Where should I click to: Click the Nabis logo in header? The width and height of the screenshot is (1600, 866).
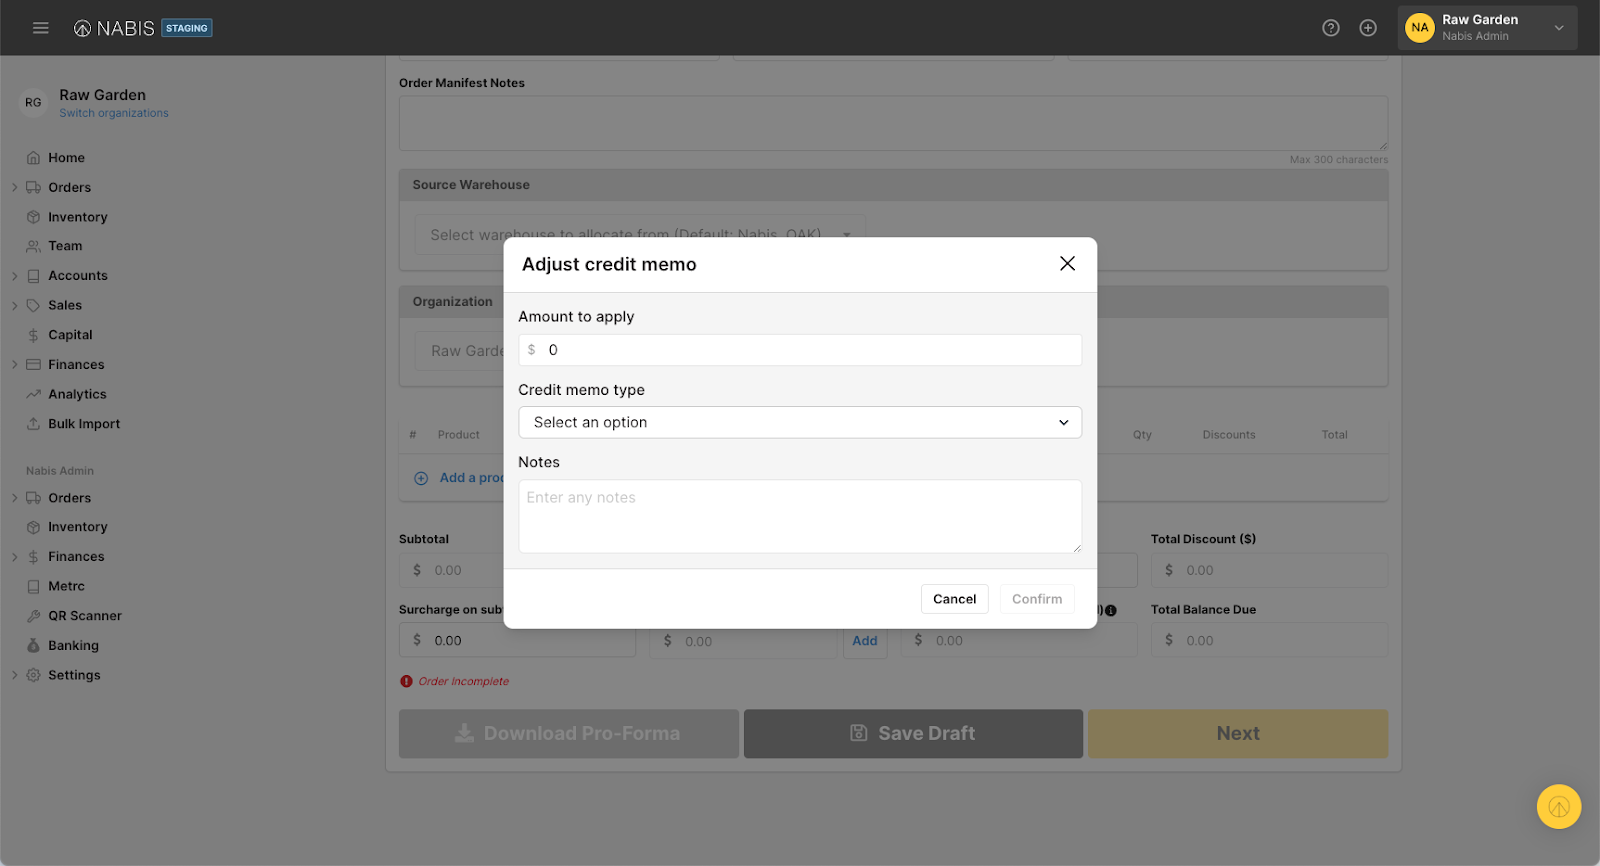[x=115, y=28]
